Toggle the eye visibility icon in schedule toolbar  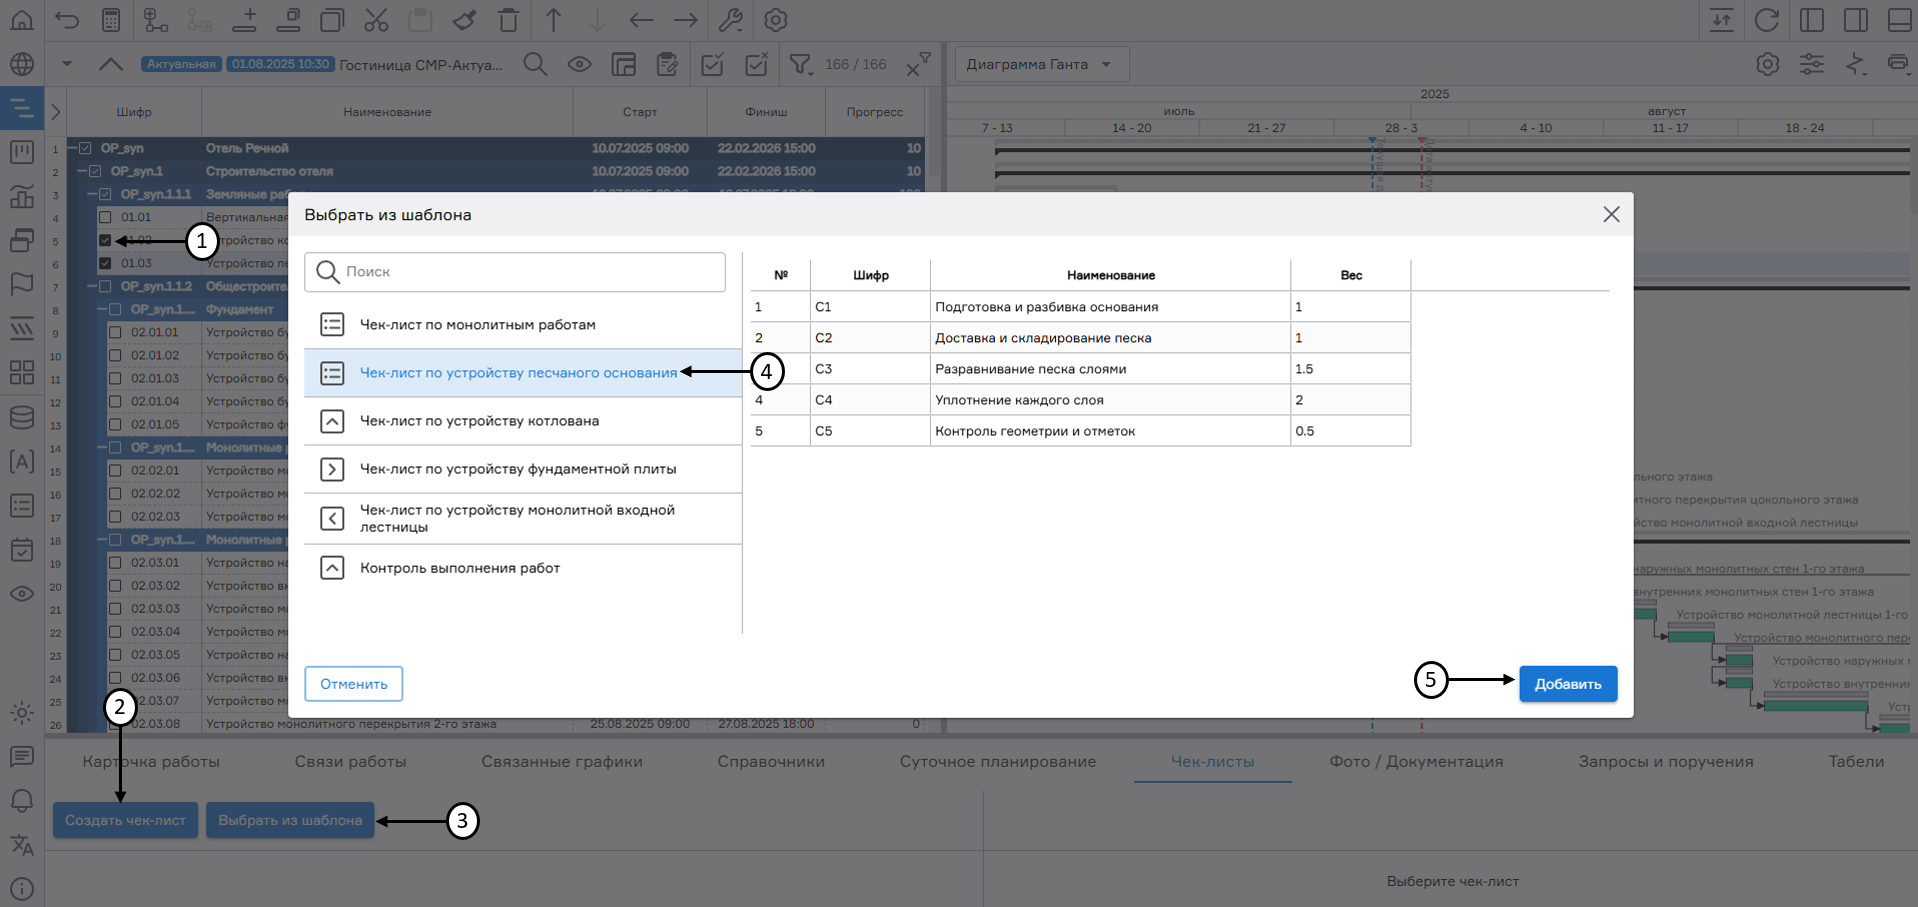coord(579,65)
